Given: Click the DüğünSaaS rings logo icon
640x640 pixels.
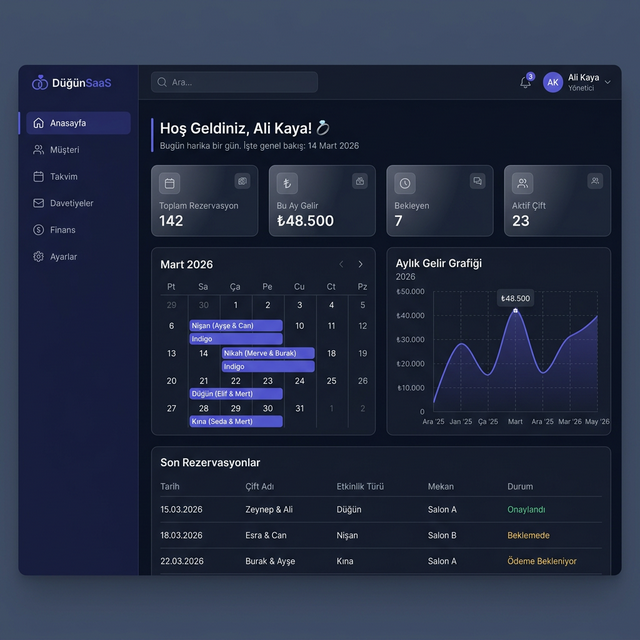Looking at the screenshot, I should (40, 82).
